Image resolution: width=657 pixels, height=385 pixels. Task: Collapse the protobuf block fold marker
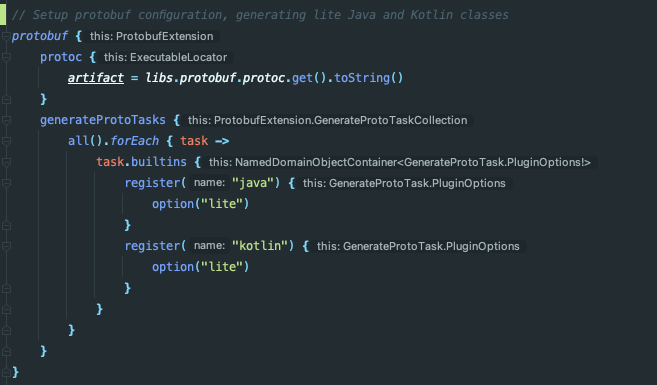coord(6,36)
